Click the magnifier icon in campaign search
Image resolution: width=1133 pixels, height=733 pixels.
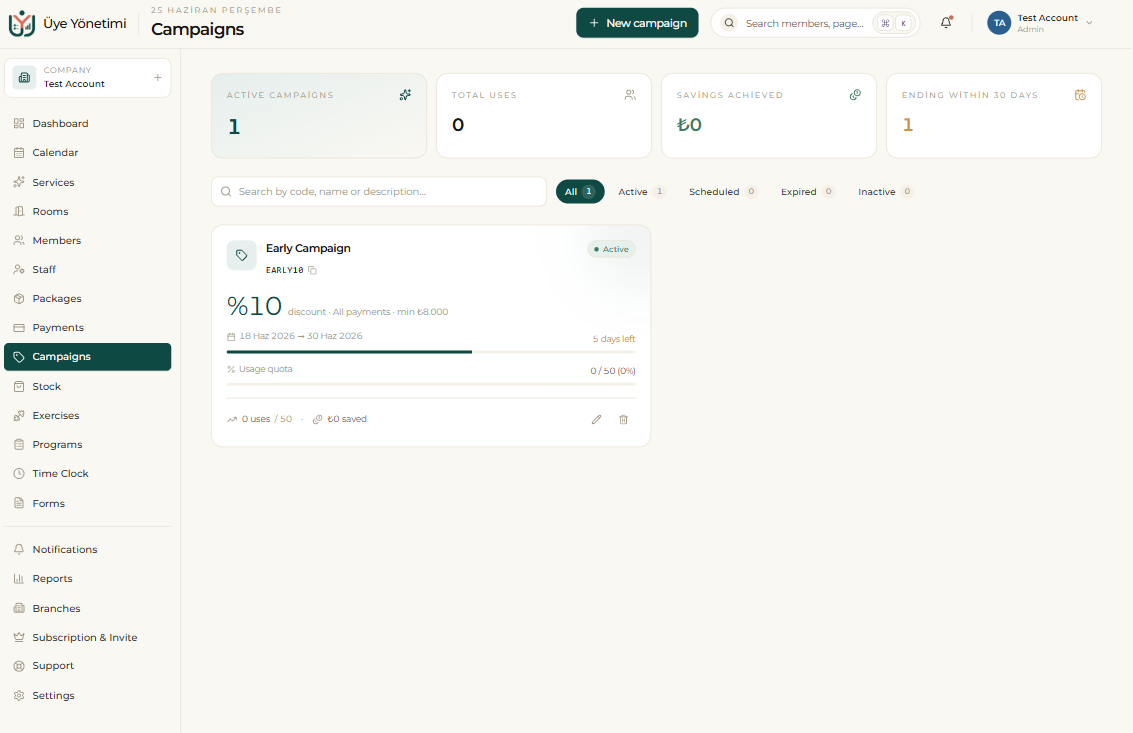[x=226, y=192]
